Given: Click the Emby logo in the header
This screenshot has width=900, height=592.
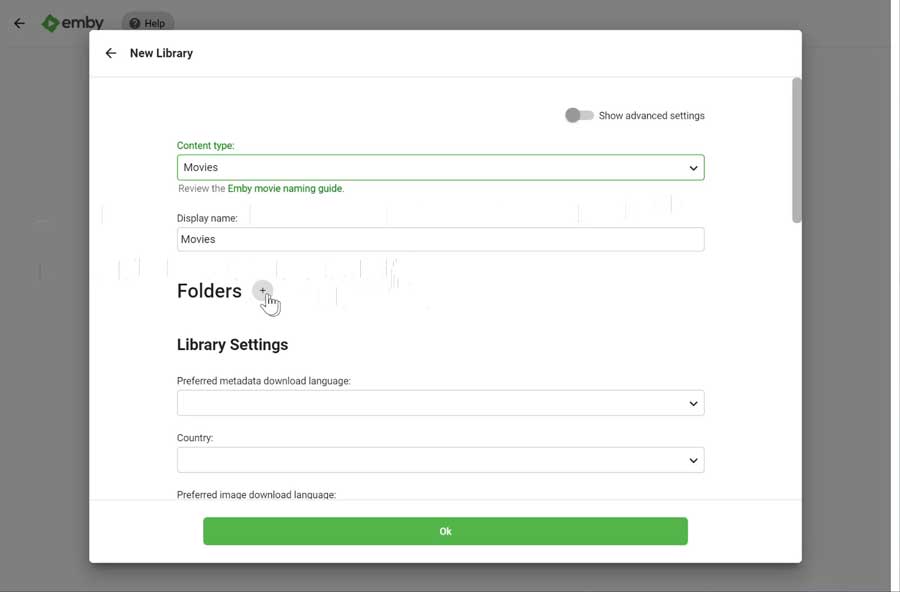Looking at the screenshot, I should click(73, 23).
